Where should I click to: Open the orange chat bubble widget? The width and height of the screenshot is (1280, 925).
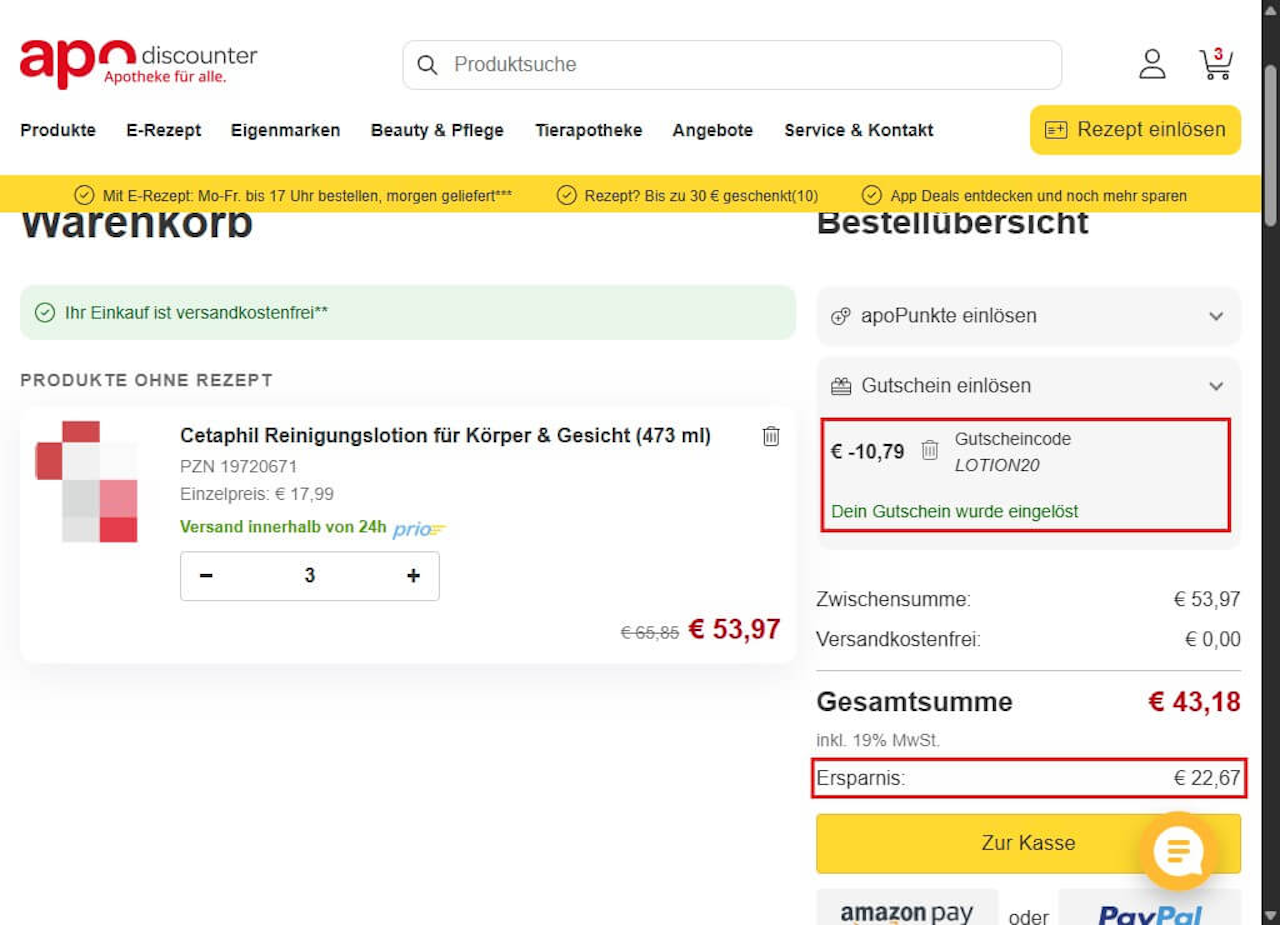coord(1178,851)
